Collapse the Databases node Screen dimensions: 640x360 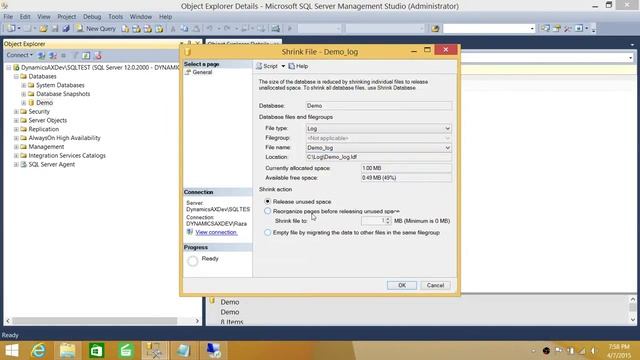[x=16, y=76]
